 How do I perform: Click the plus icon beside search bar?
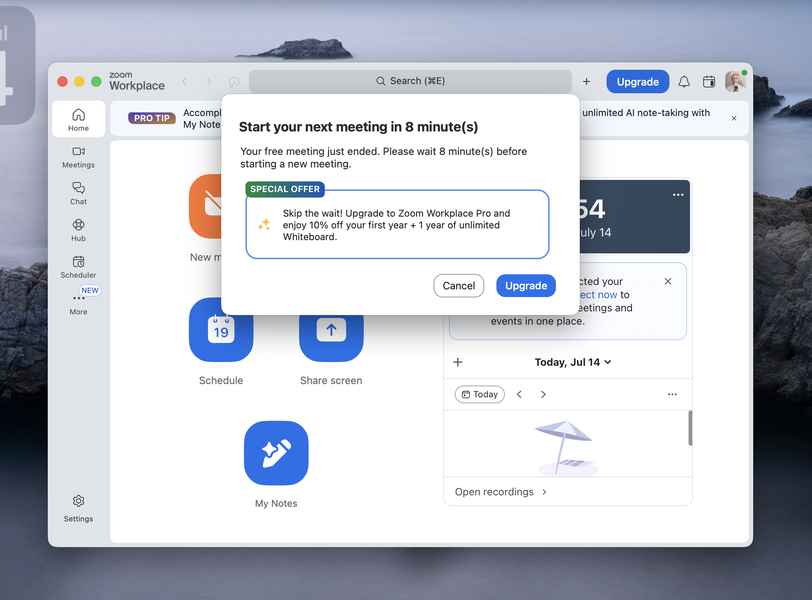click(586, 81)
